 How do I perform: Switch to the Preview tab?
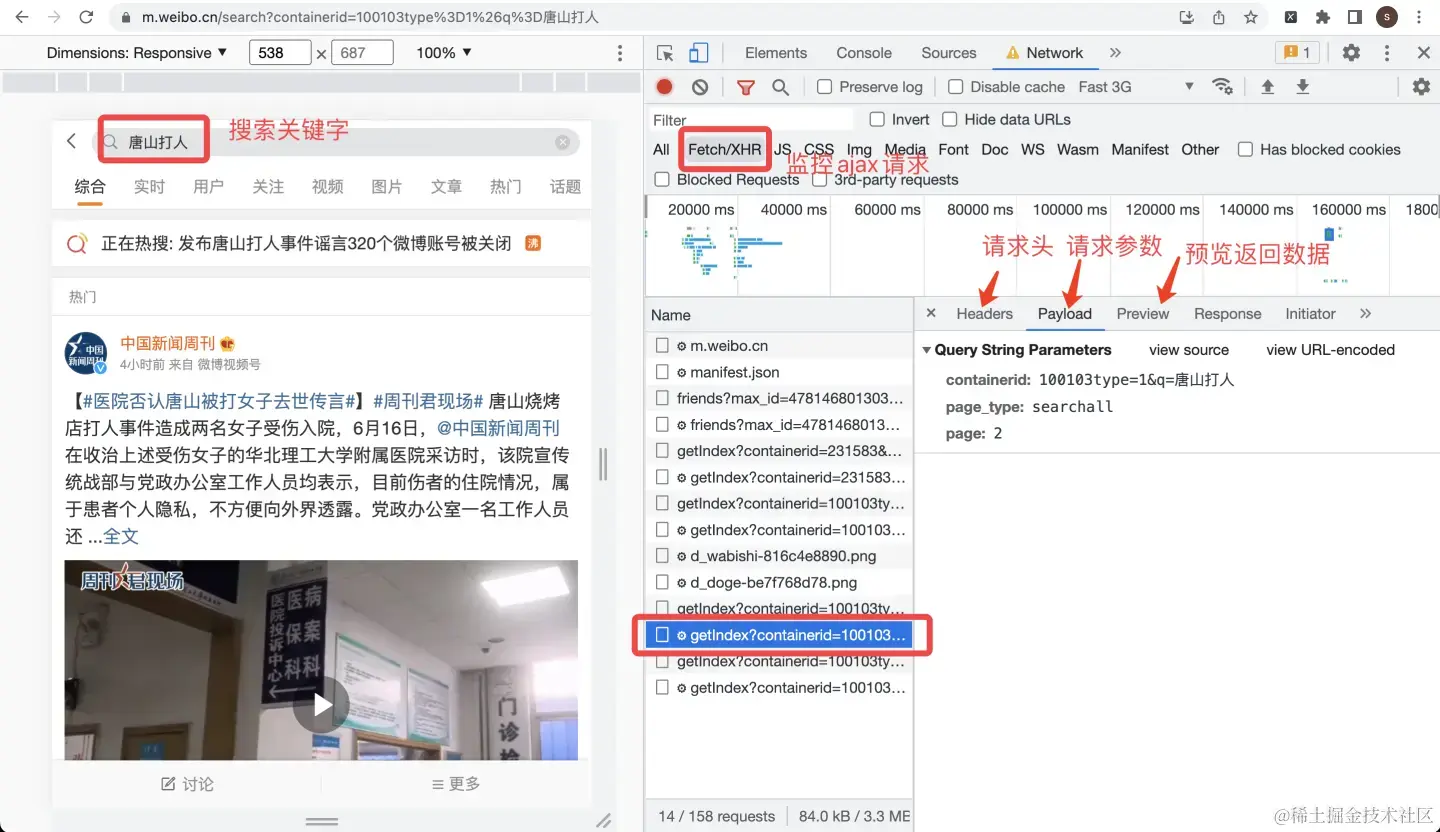pyautogui.click(x=1142, y=313)
